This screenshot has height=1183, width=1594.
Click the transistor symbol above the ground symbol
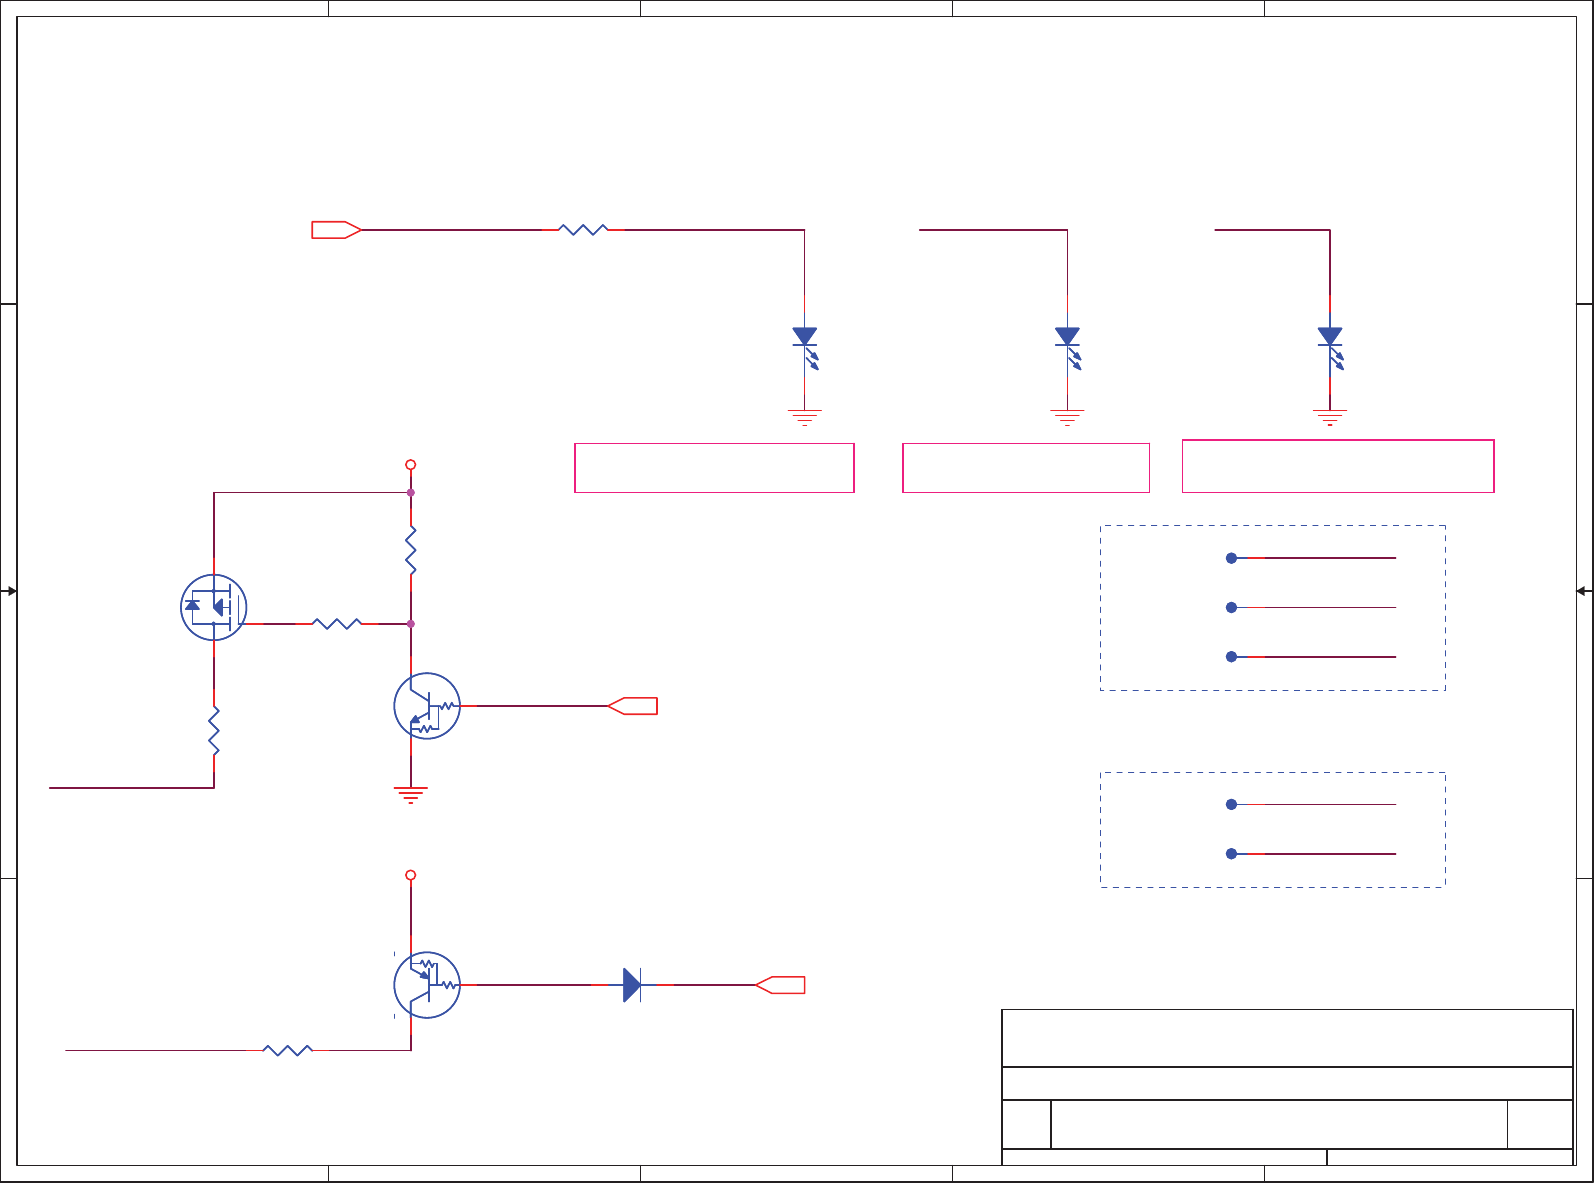pos(427,706)
